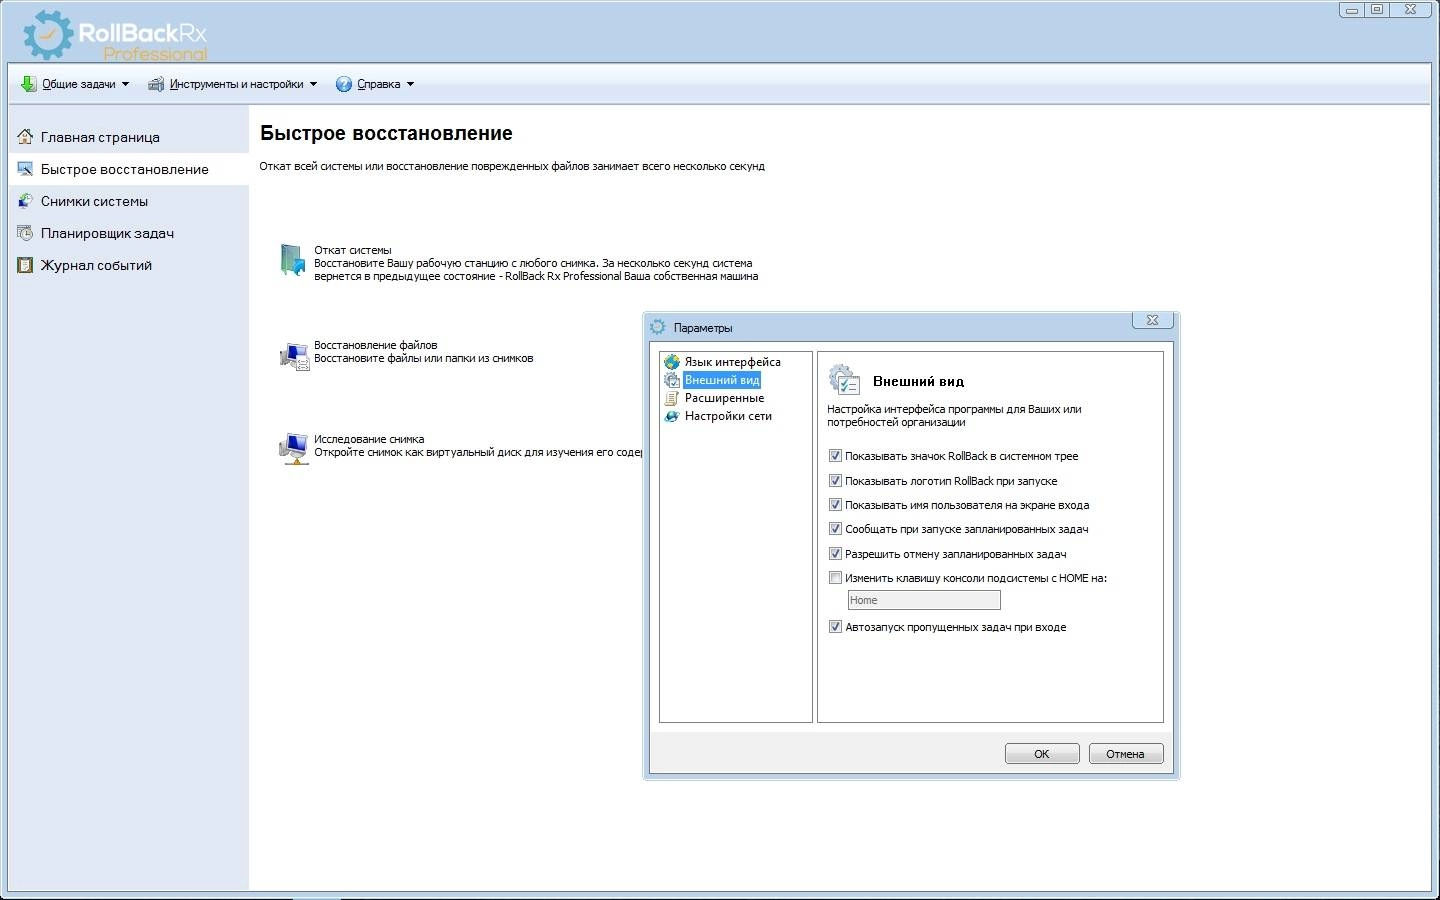This screenshot has height=900, width=1440.
Task: Click the Исследование снимка monitor icon
Action: (294, 449)
